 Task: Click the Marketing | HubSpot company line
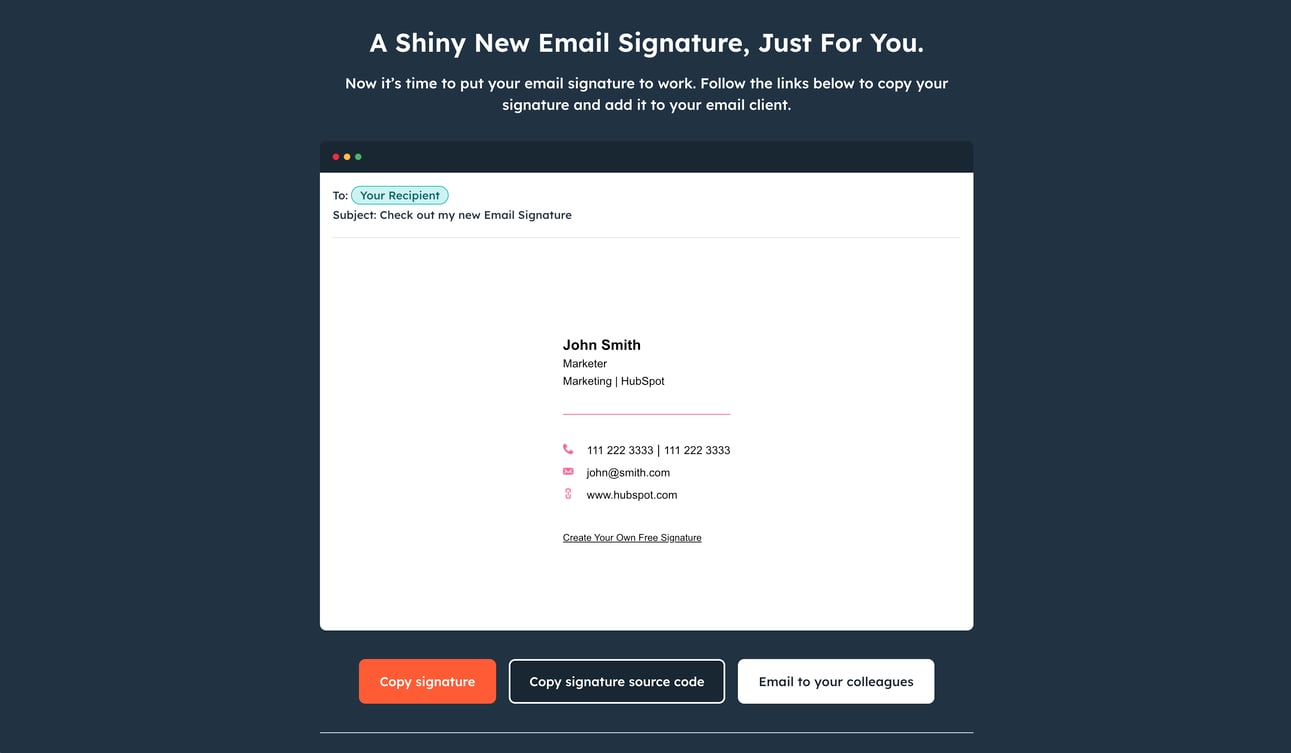point(613,381)
